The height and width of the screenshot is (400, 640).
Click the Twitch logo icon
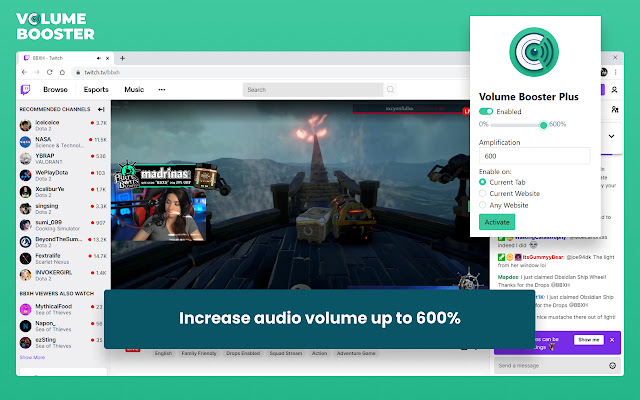click(x=25, y=89)
